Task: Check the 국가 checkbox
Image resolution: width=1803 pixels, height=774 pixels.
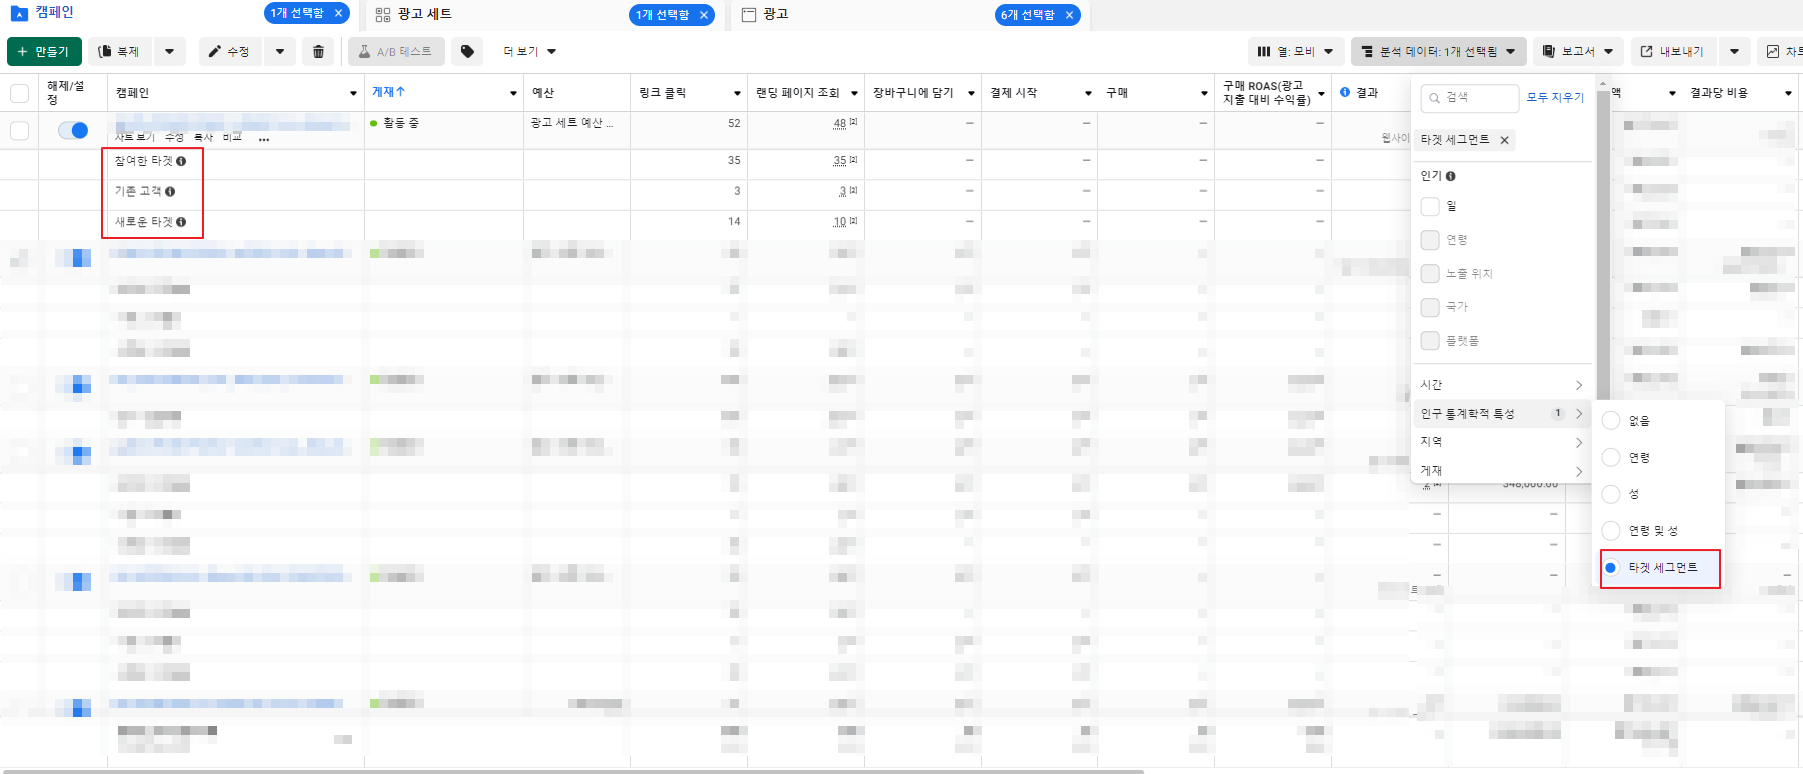Action: pyautogui.click(x=1430, y=307)
